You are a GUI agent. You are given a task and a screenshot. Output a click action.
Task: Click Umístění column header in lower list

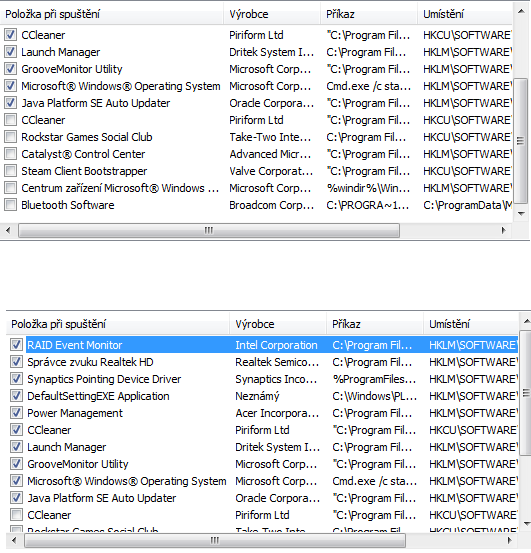click(471, 324)
